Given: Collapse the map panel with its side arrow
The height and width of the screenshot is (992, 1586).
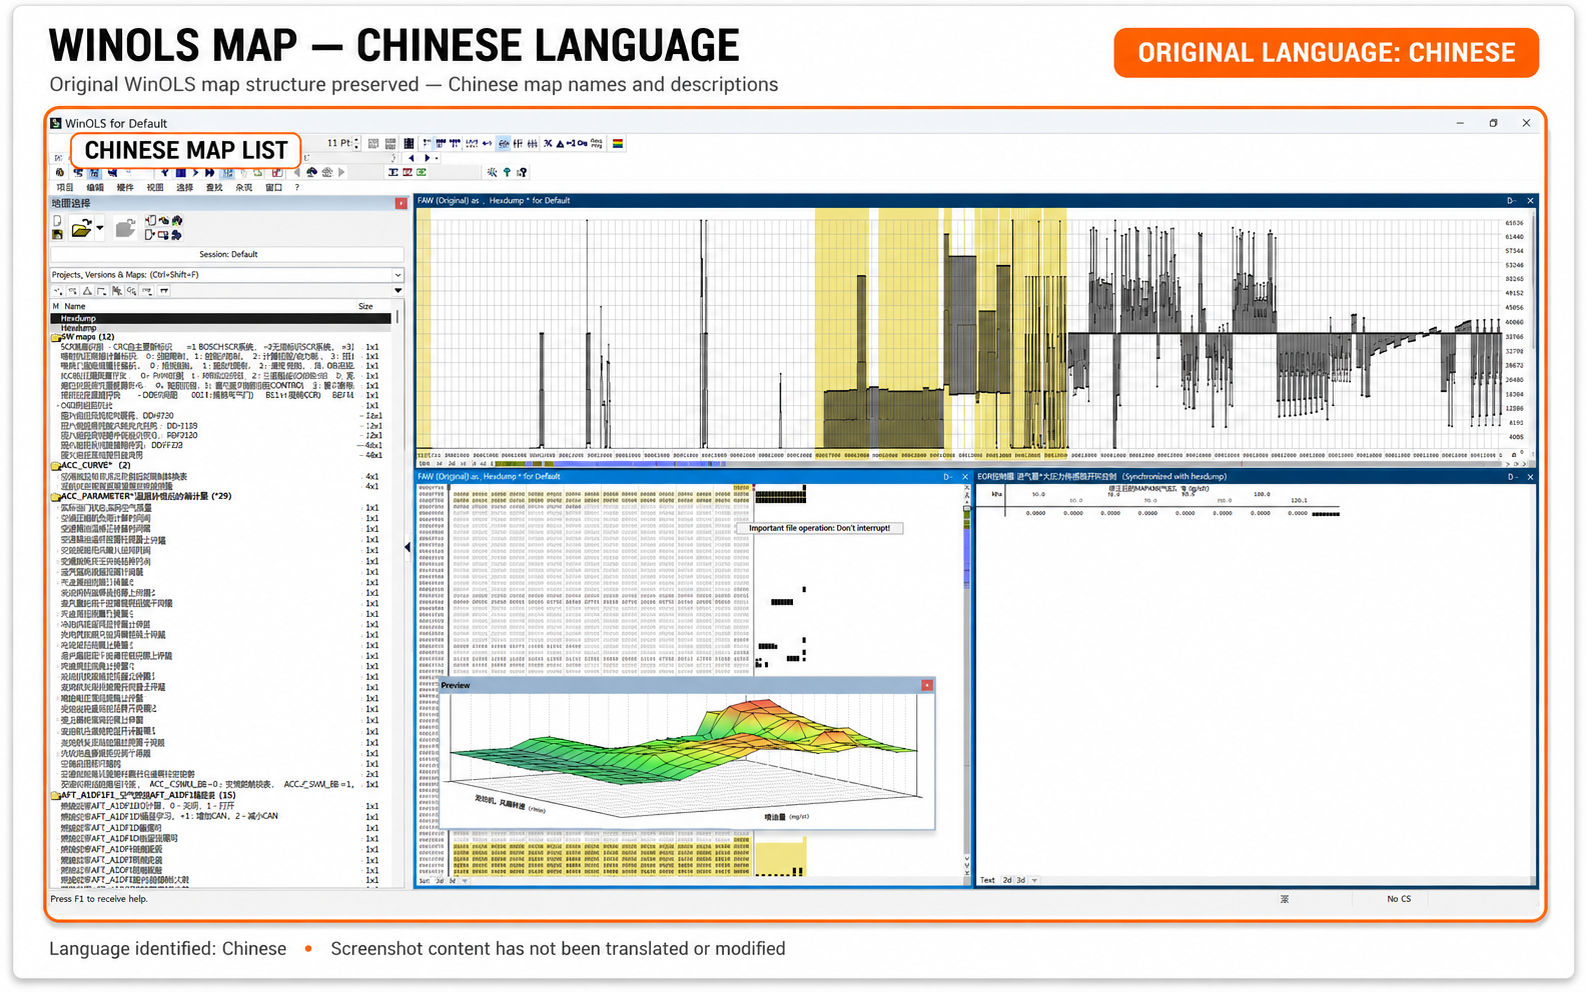Looking at the screenshot, I should coord(407,547).
